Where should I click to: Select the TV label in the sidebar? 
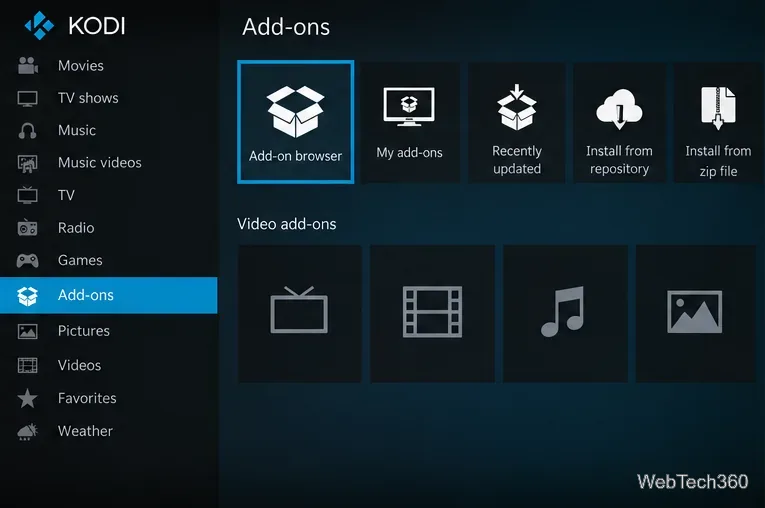[66, 195]
